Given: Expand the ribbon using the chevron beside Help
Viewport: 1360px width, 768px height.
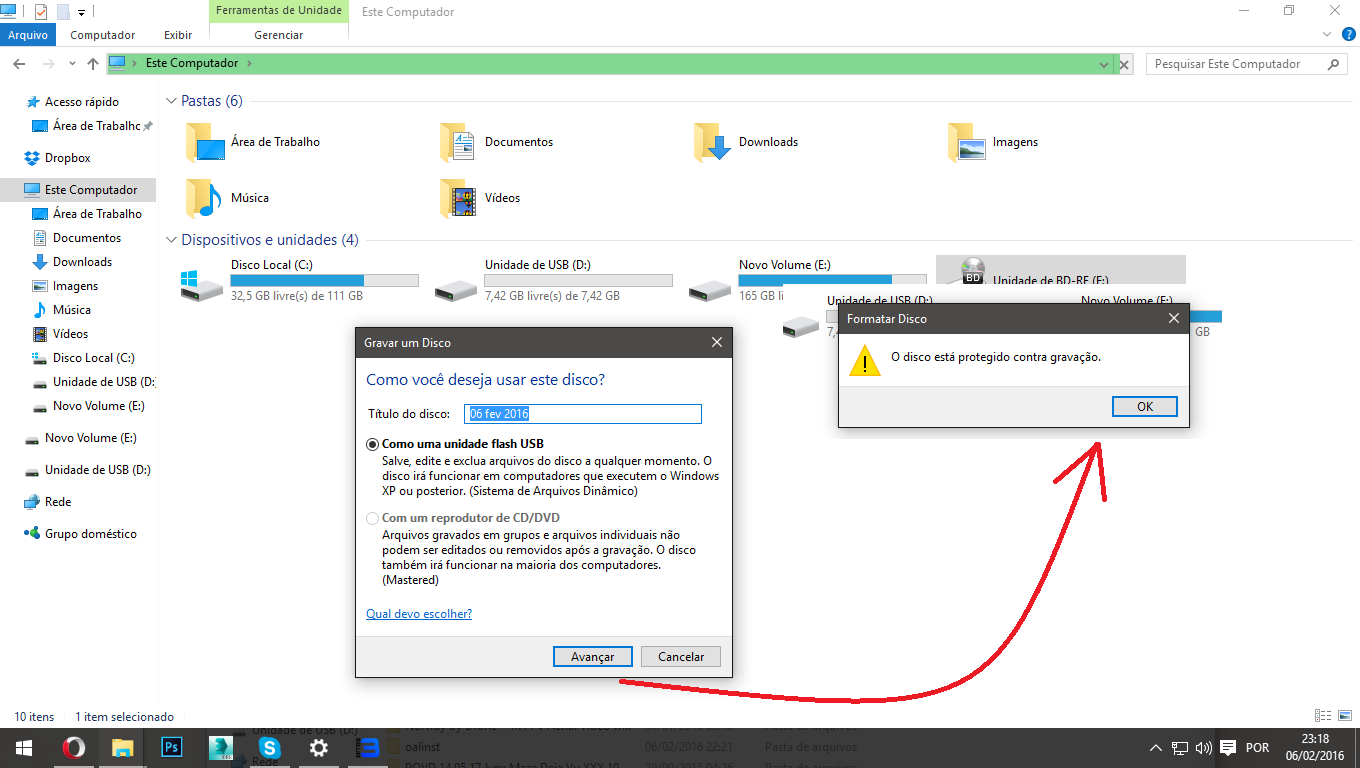Looking at the screenshot, I should (x=1325, y=34).
